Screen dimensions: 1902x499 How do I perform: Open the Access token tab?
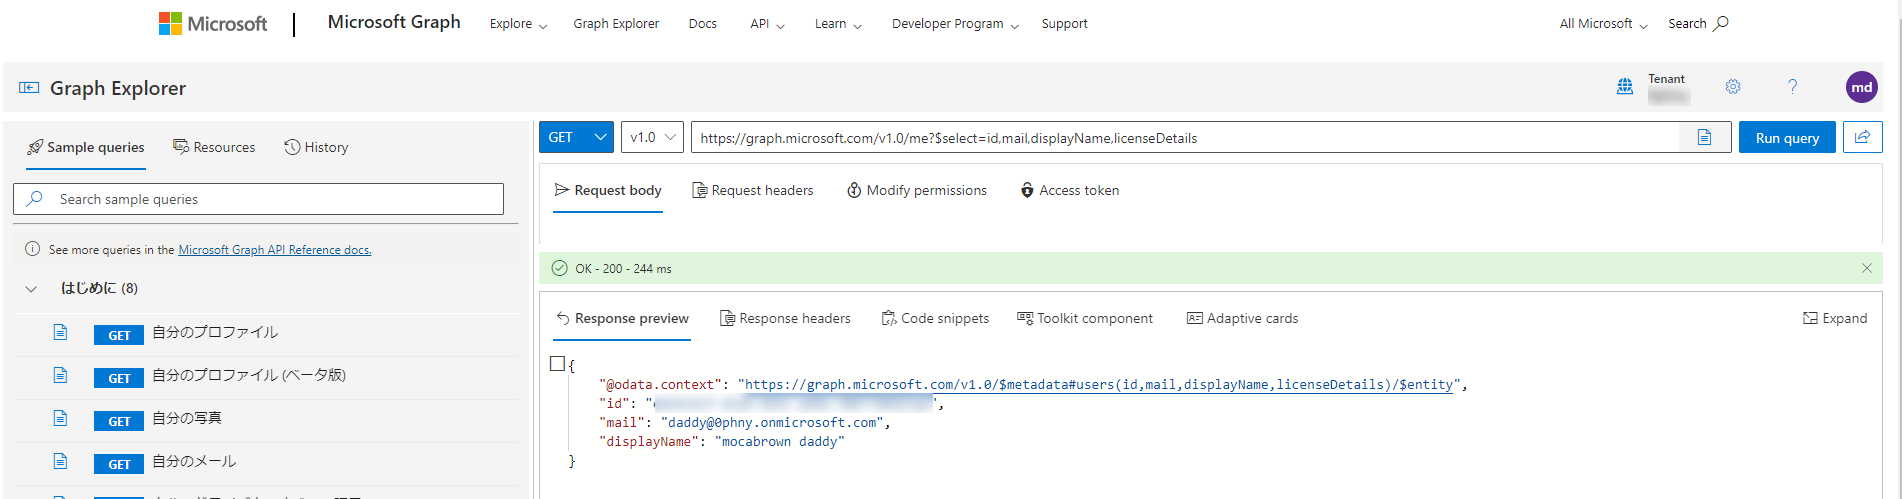[x=1069, y=190]
